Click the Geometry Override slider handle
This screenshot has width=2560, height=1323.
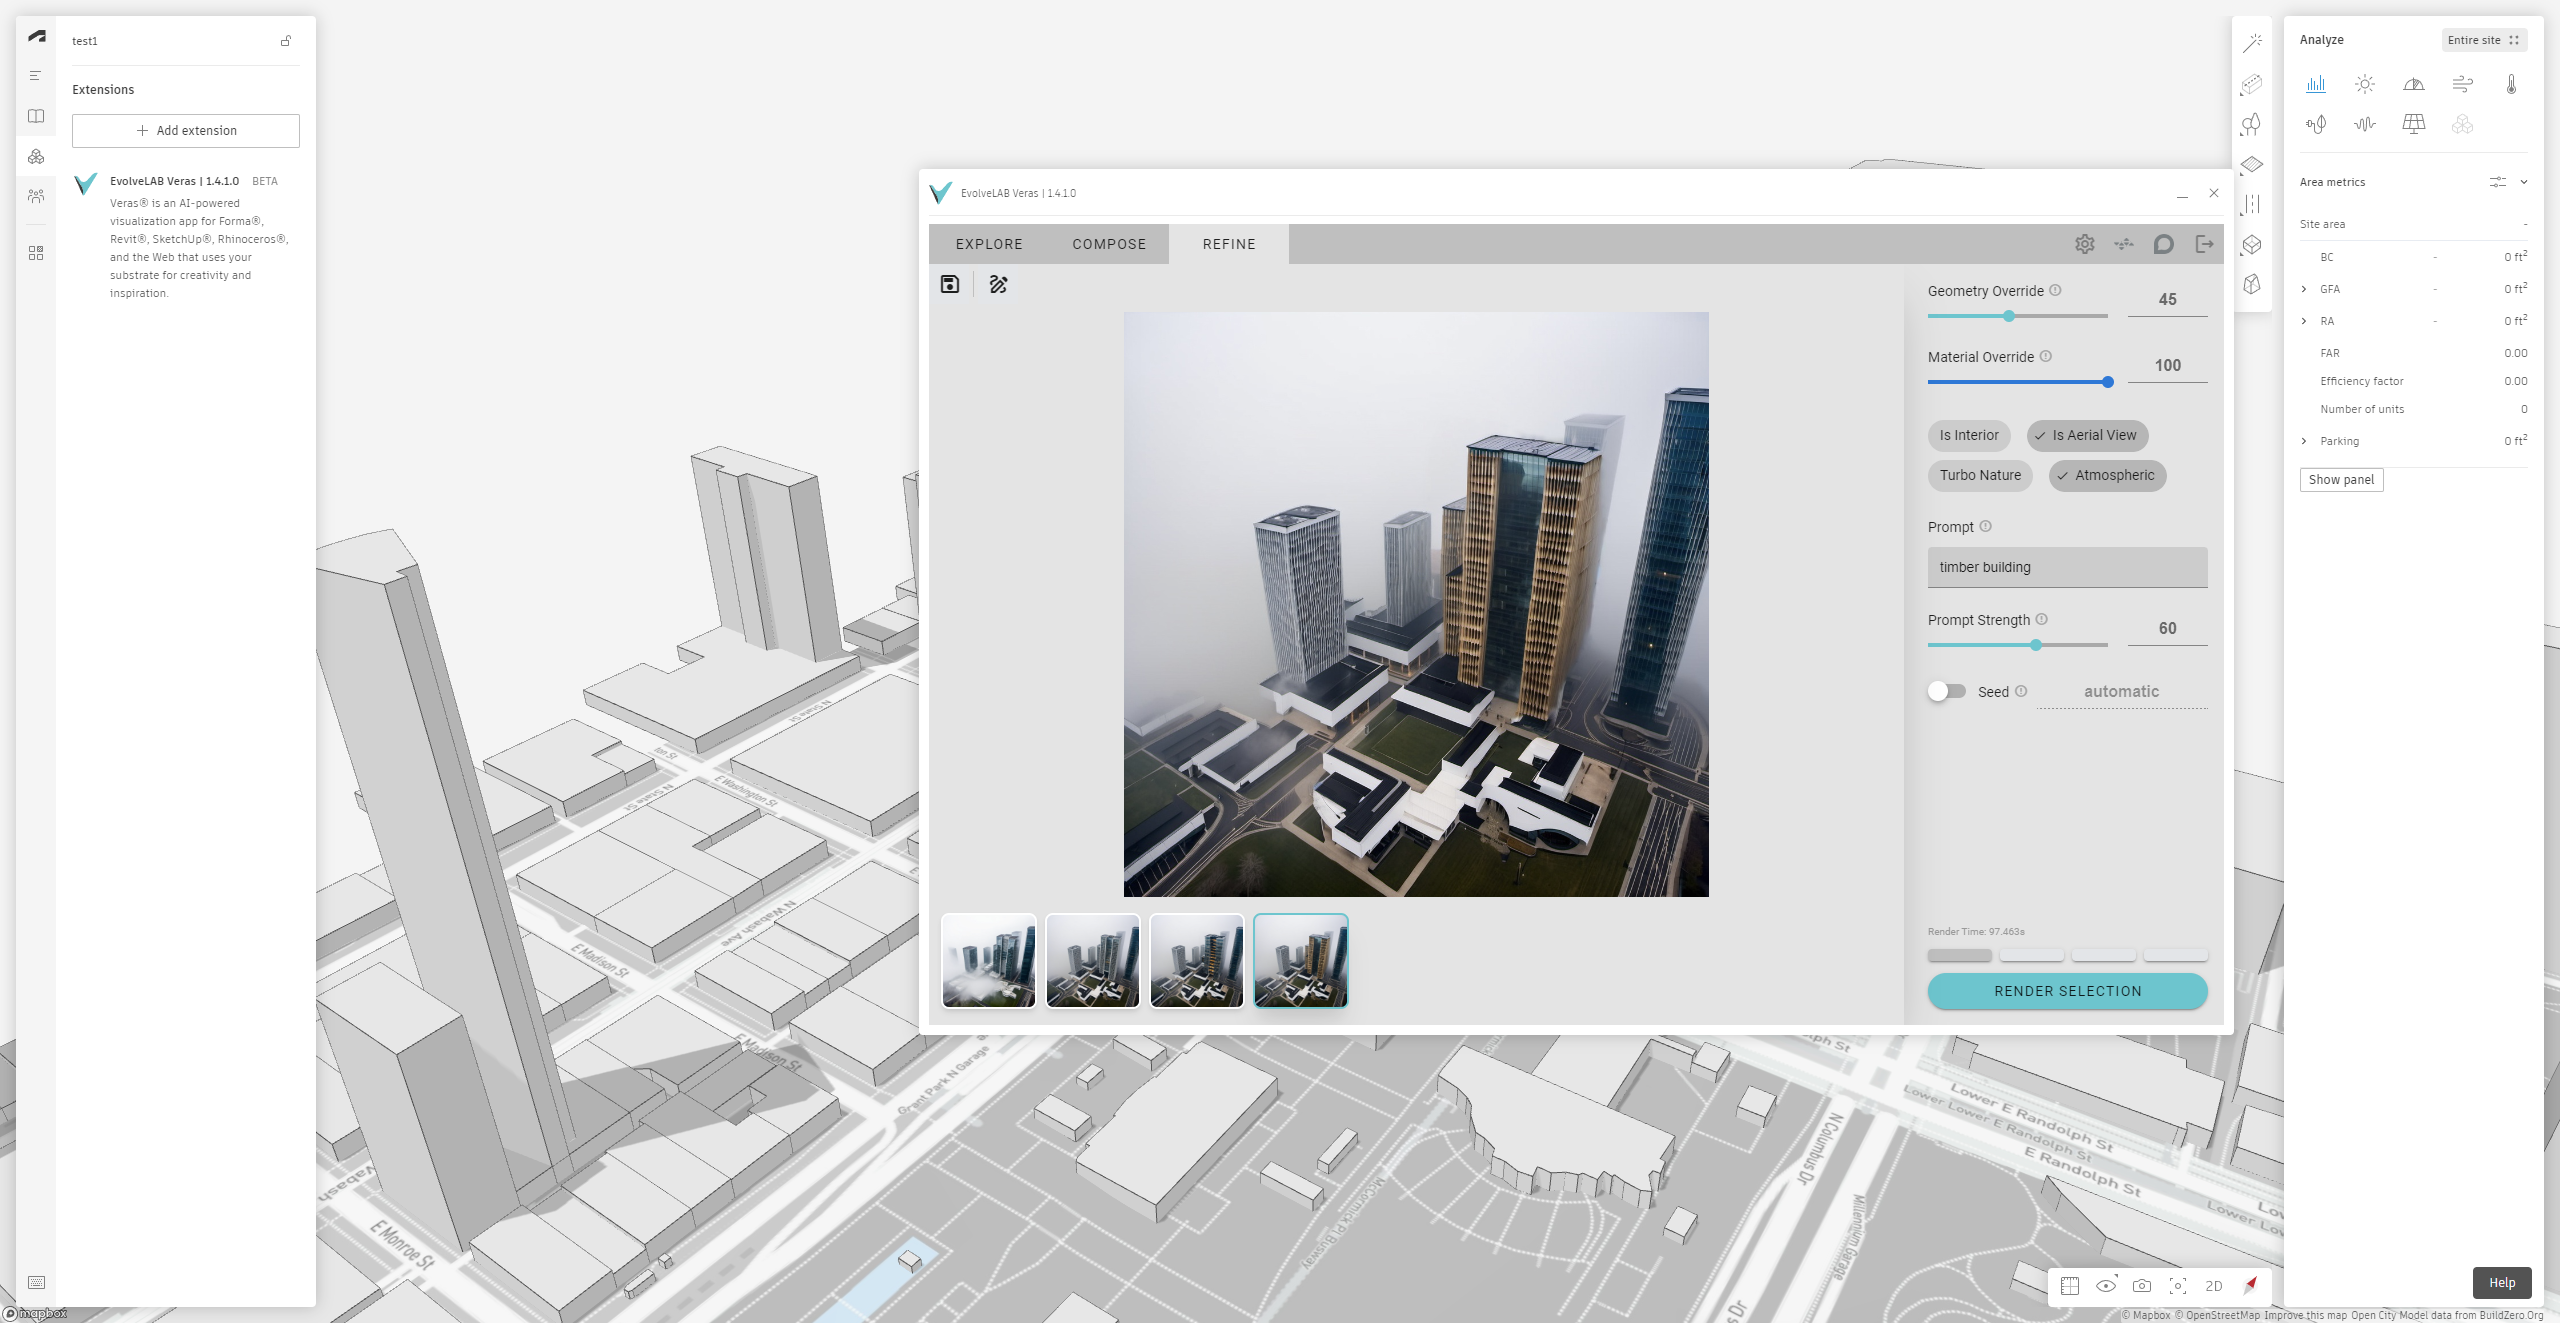(x=2009, y=316)
